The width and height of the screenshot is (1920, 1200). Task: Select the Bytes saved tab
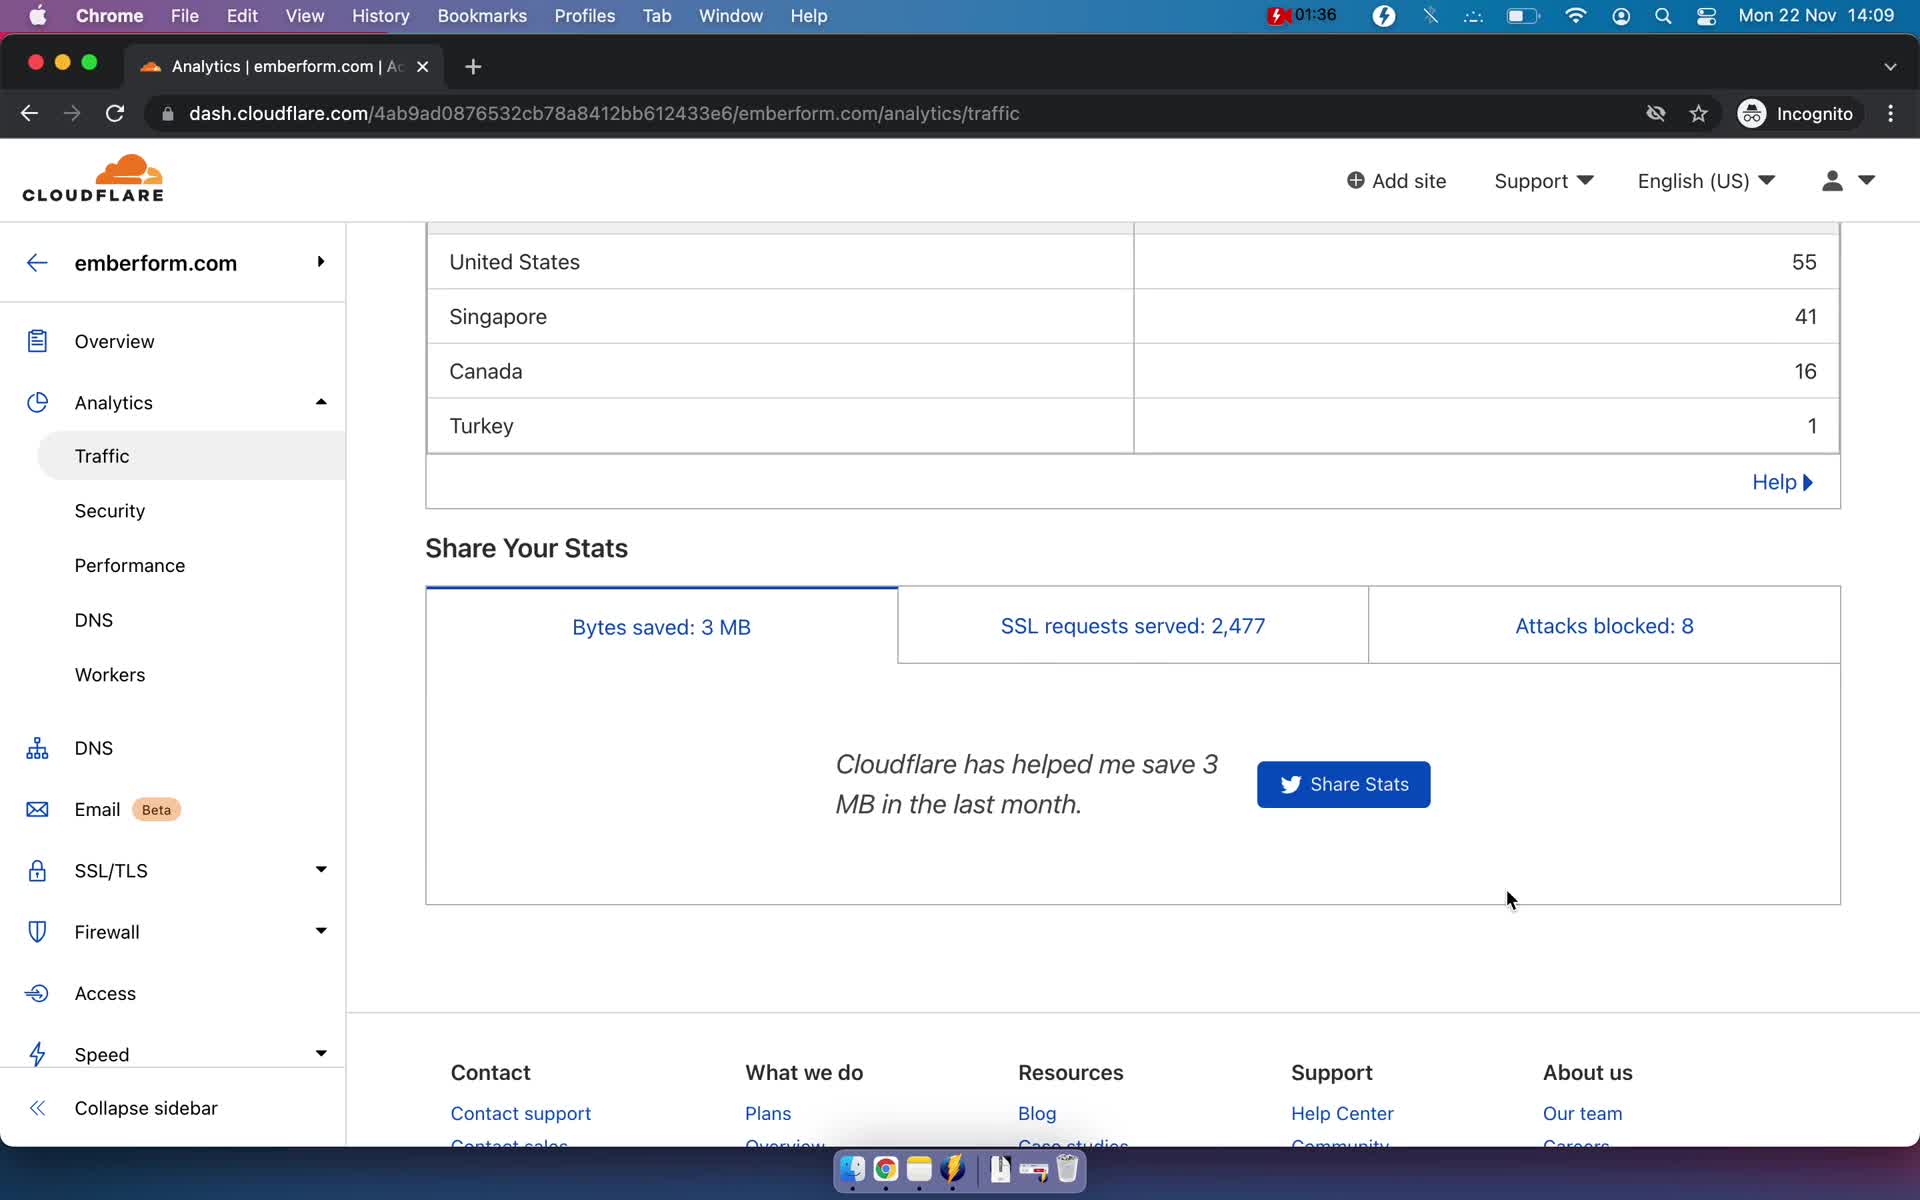coord(661,626)
